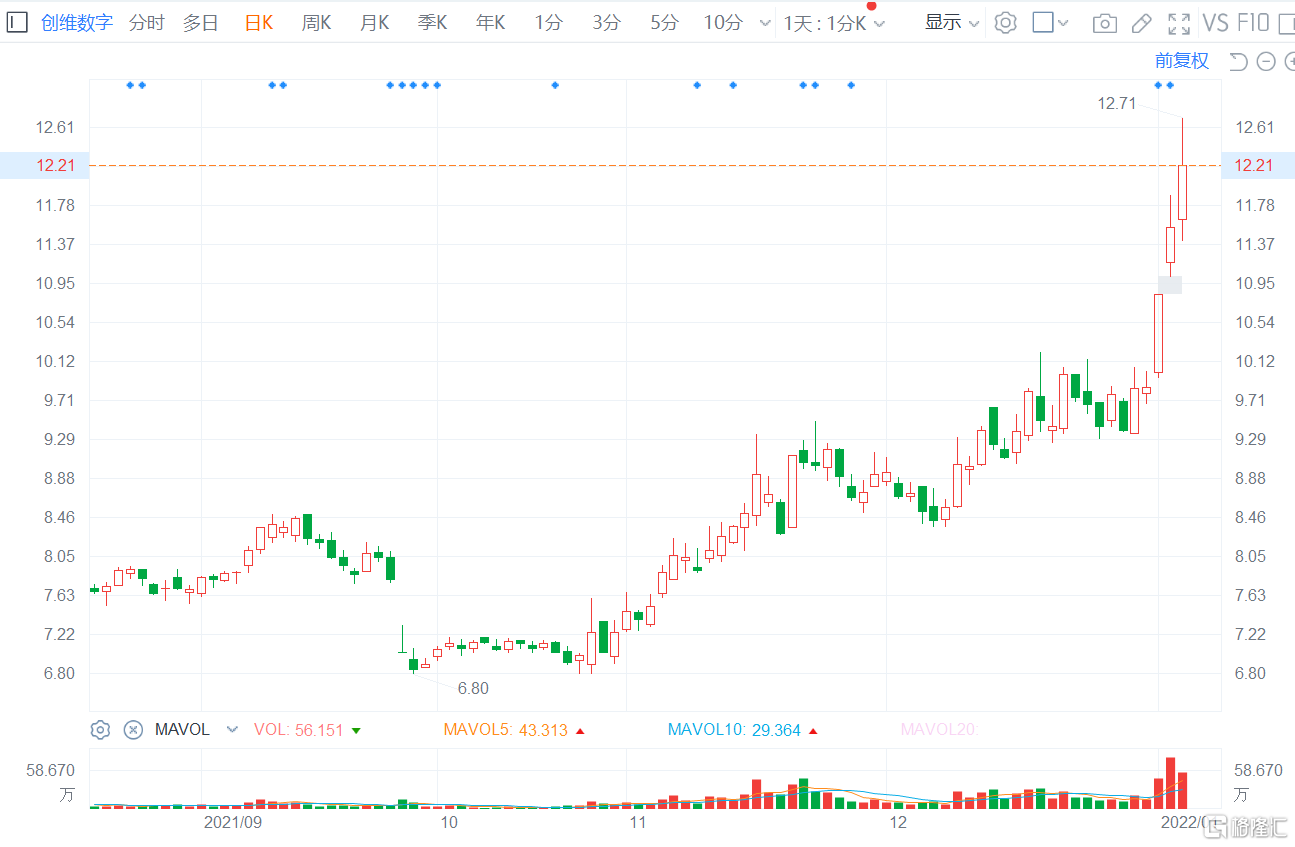Click 2021/09 date axis label
This screenshot has width=1295, height=847.
(x=233, y=822)
